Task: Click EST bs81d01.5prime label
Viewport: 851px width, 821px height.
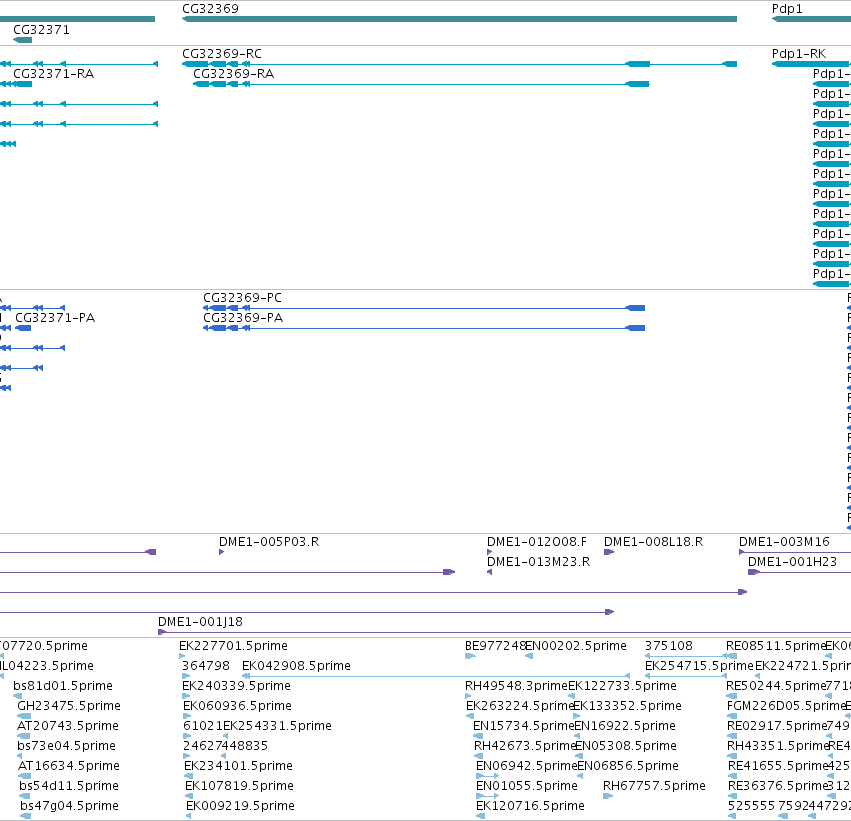Action: tap(63, 686)
